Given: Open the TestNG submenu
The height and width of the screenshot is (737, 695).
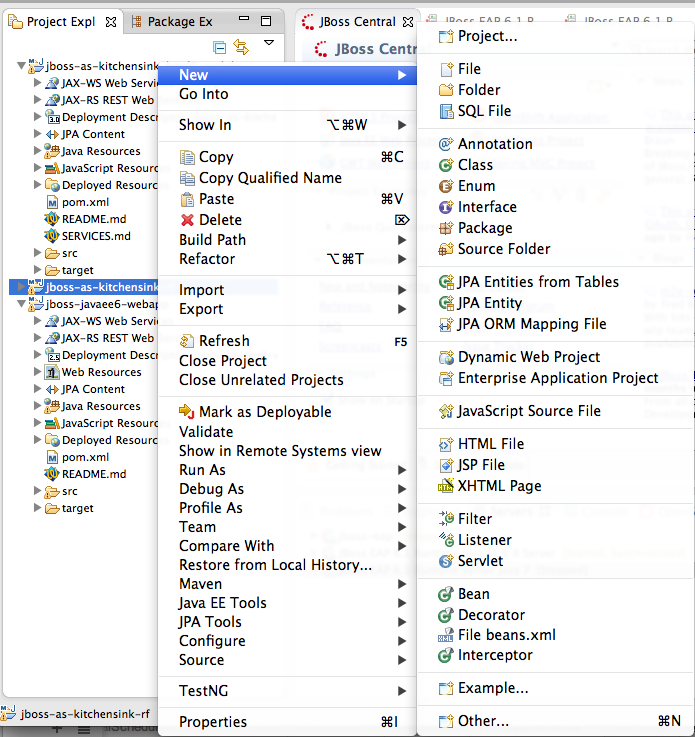Looking at the screenshot, I should pos(288,691).
